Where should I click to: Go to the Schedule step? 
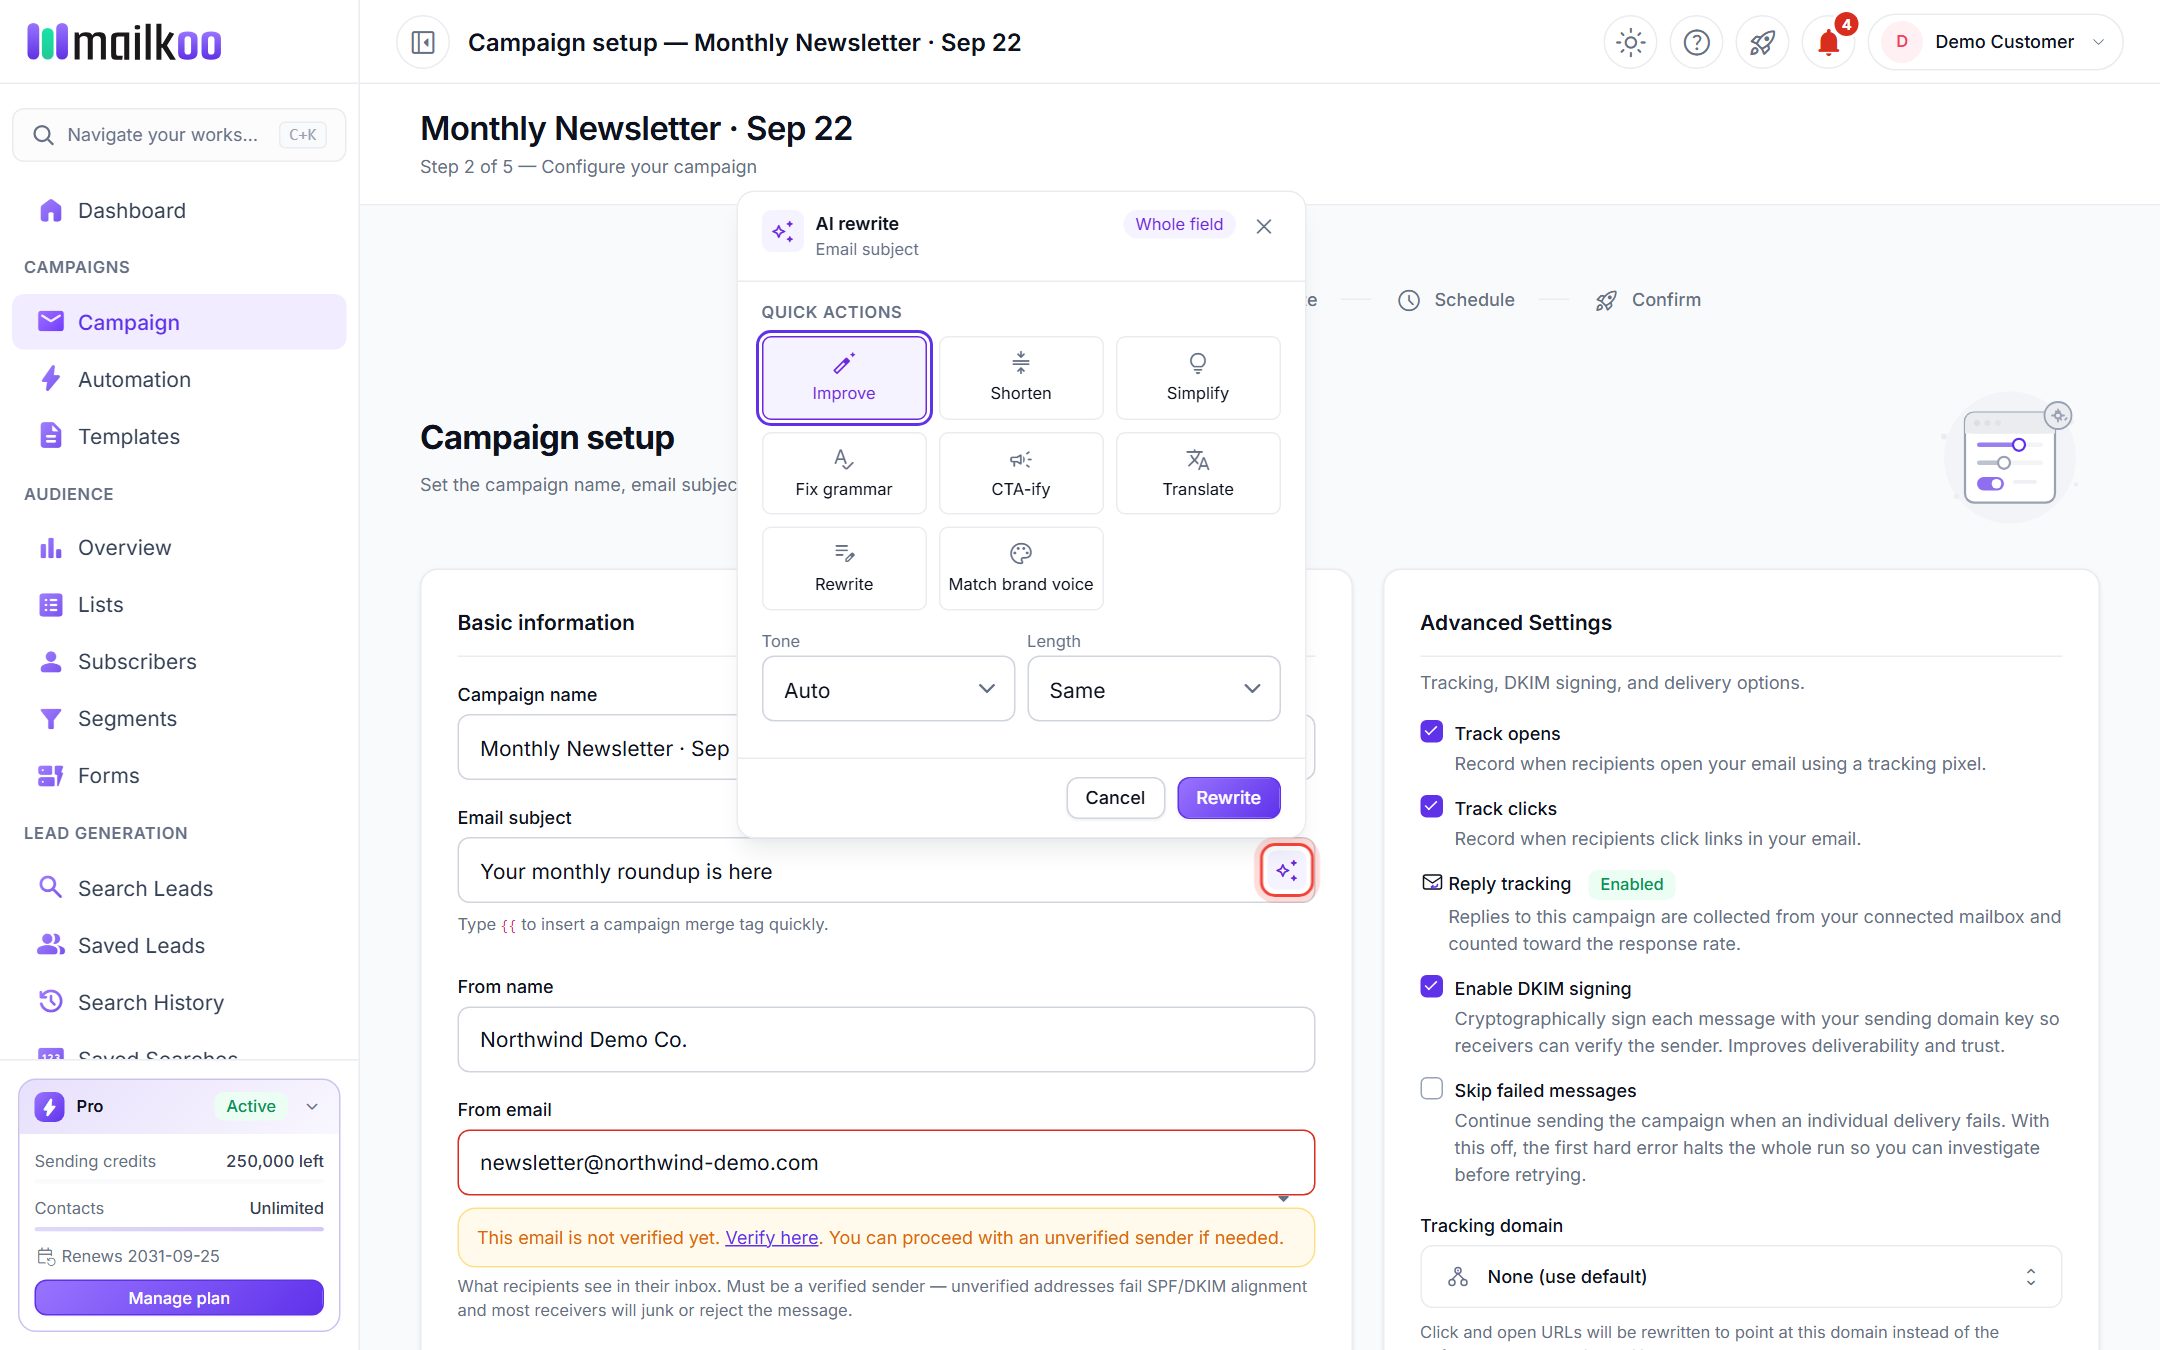tap(1456, 300)
